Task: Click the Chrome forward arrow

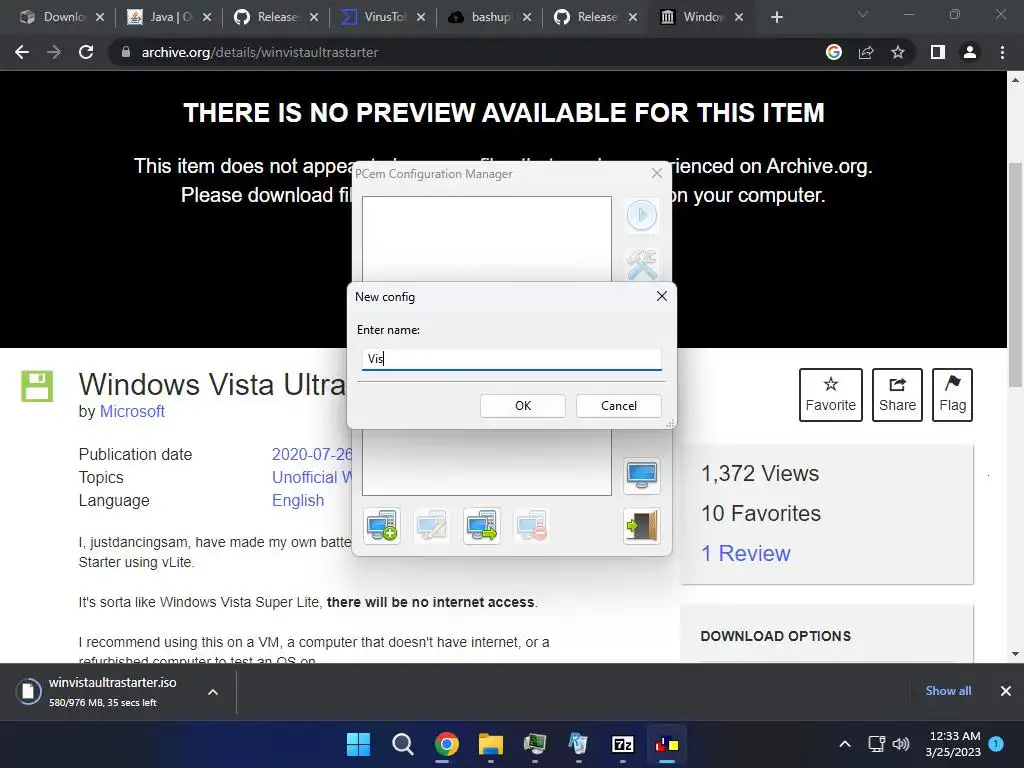Action: pyautogui.click(x=54, y=52)
